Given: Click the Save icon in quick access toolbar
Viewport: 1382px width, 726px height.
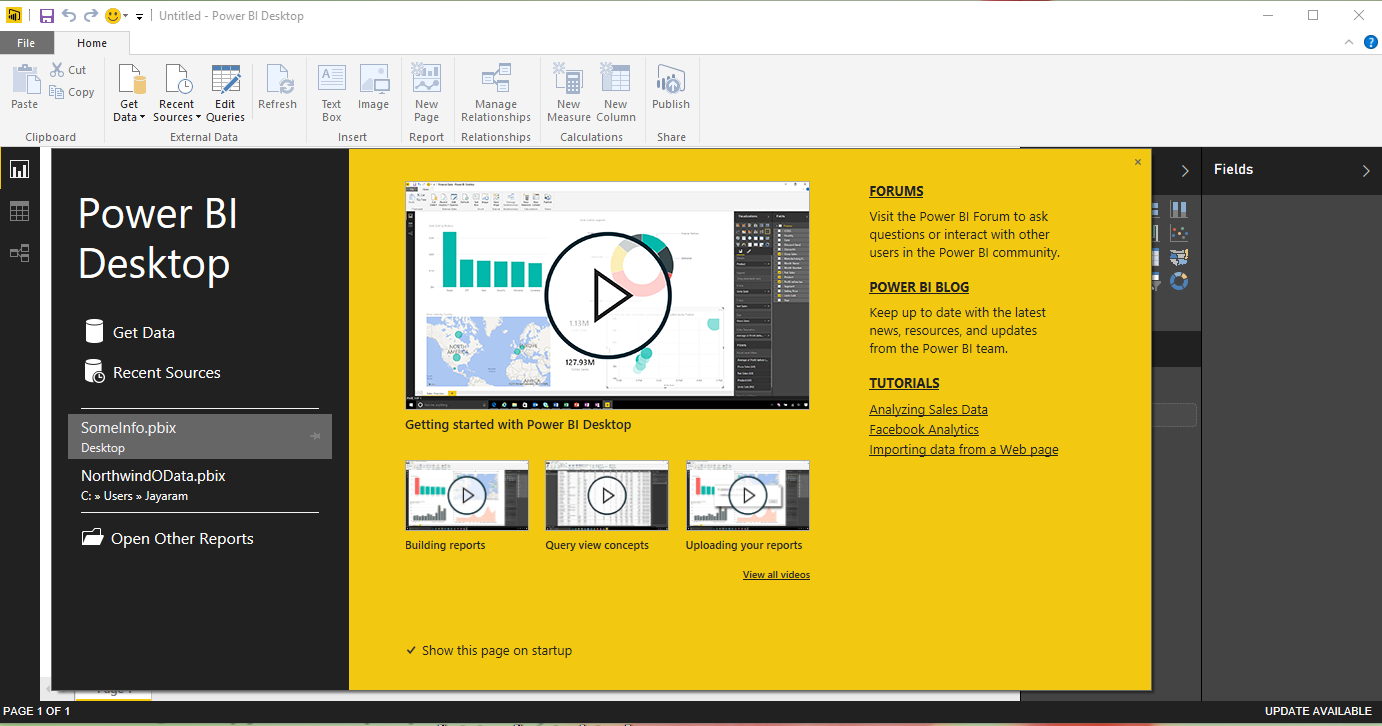Looking at the screenshot, I should click(45, 15).
